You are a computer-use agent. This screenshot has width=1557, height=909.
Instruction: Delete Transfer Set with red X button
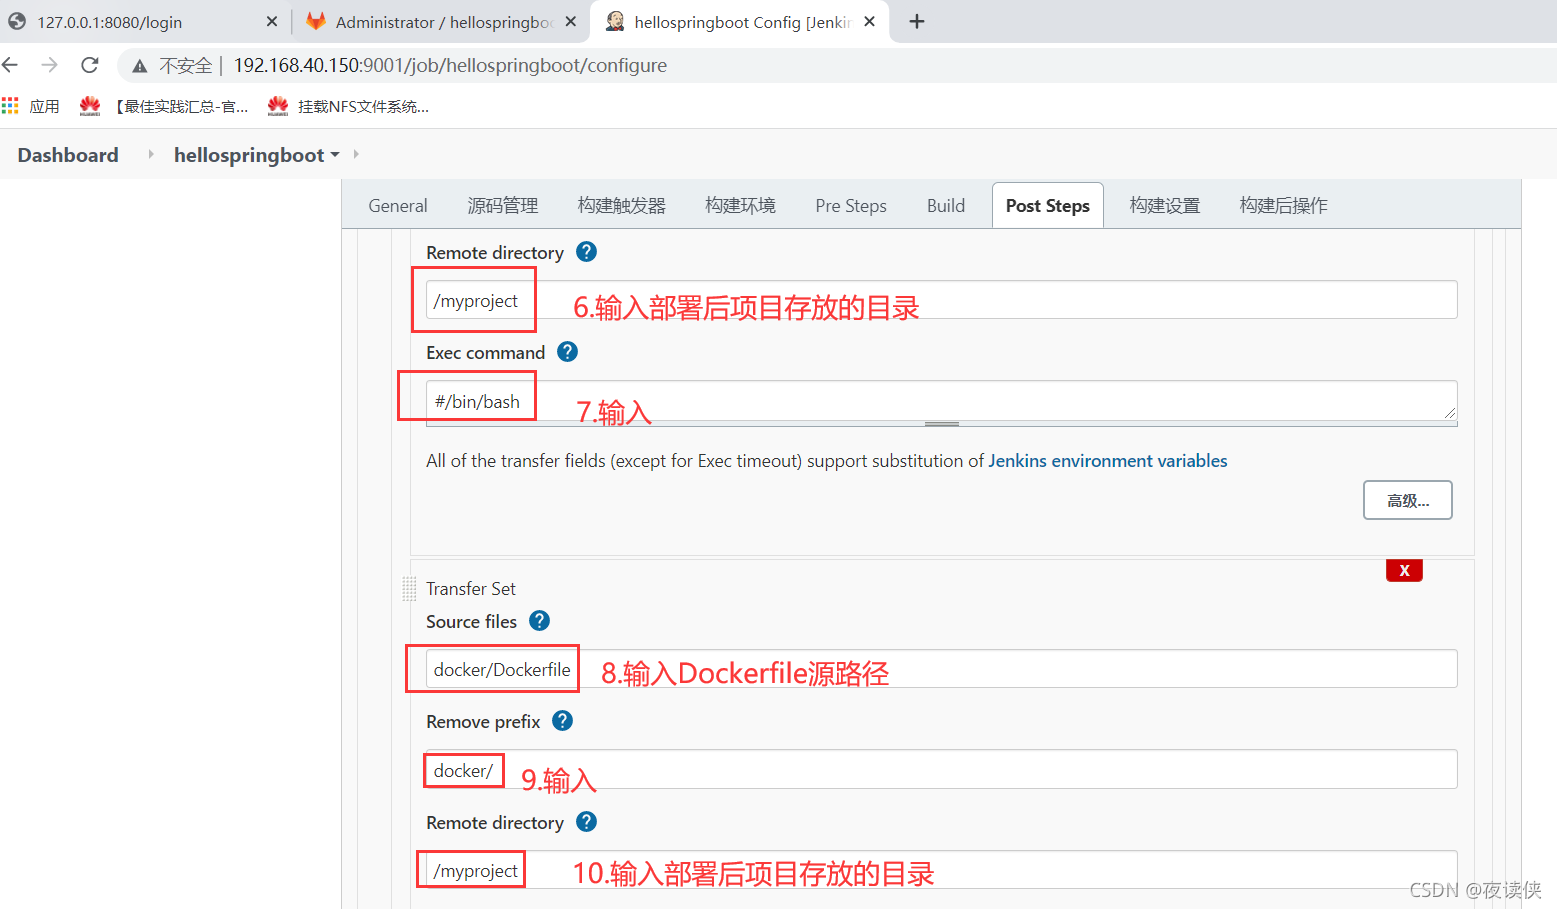click(1404, 570)
